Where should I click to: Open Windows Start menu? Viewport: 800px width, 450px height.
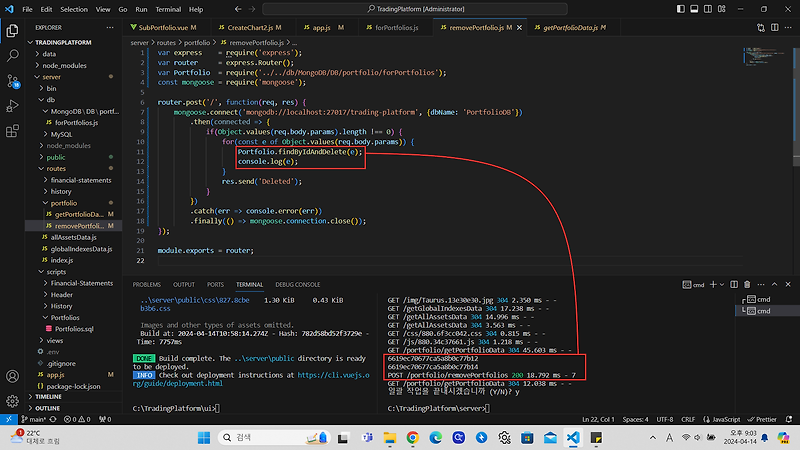click(204, 438)
